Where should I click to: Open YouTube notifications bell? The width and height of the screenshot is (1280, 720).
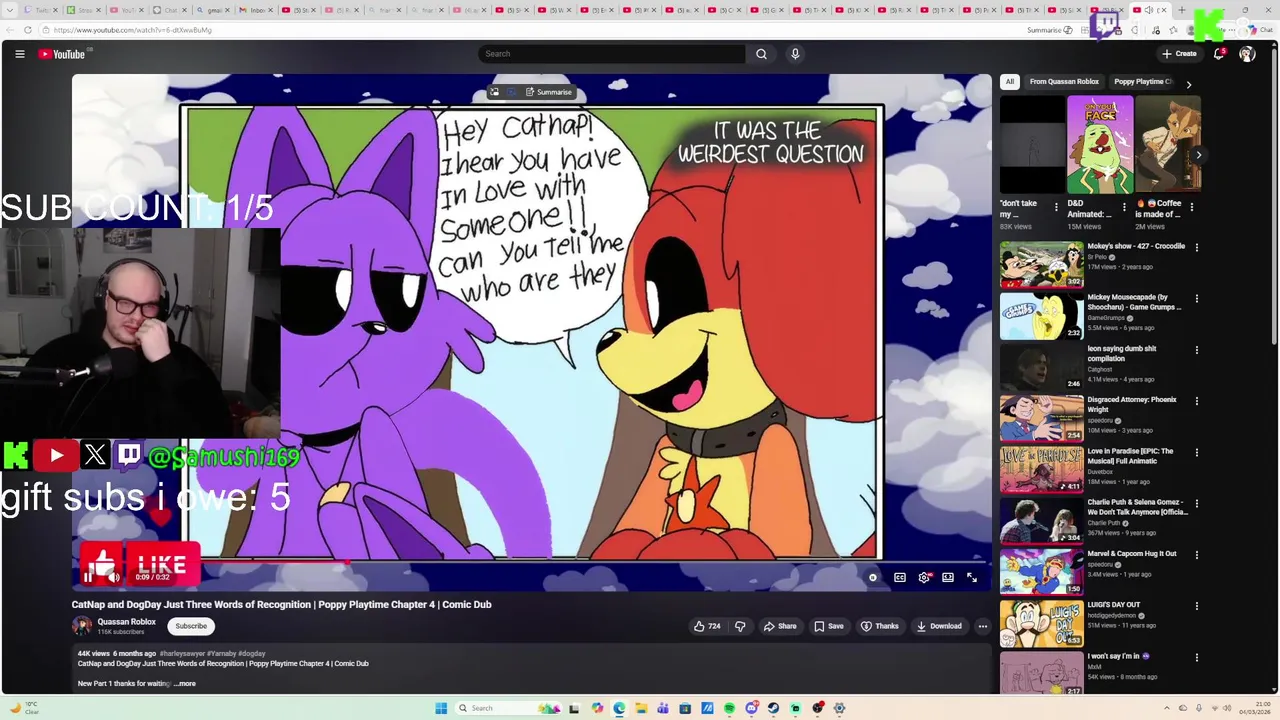[1219, 54]
